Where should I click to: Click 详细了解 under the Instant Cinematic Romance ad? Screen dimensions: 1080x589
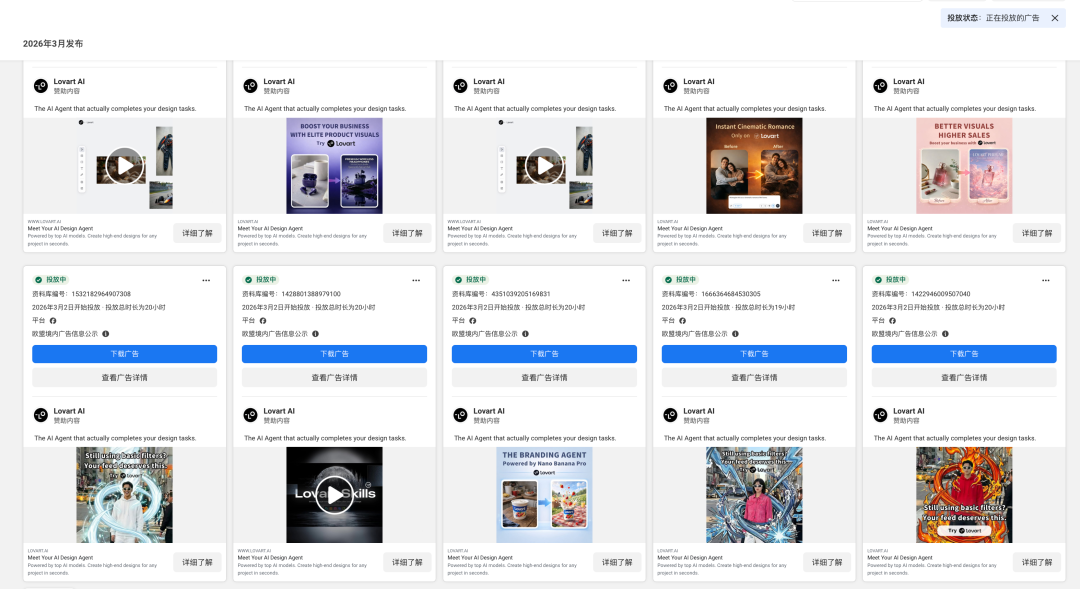pyautogui.click(x=827, y=233)
